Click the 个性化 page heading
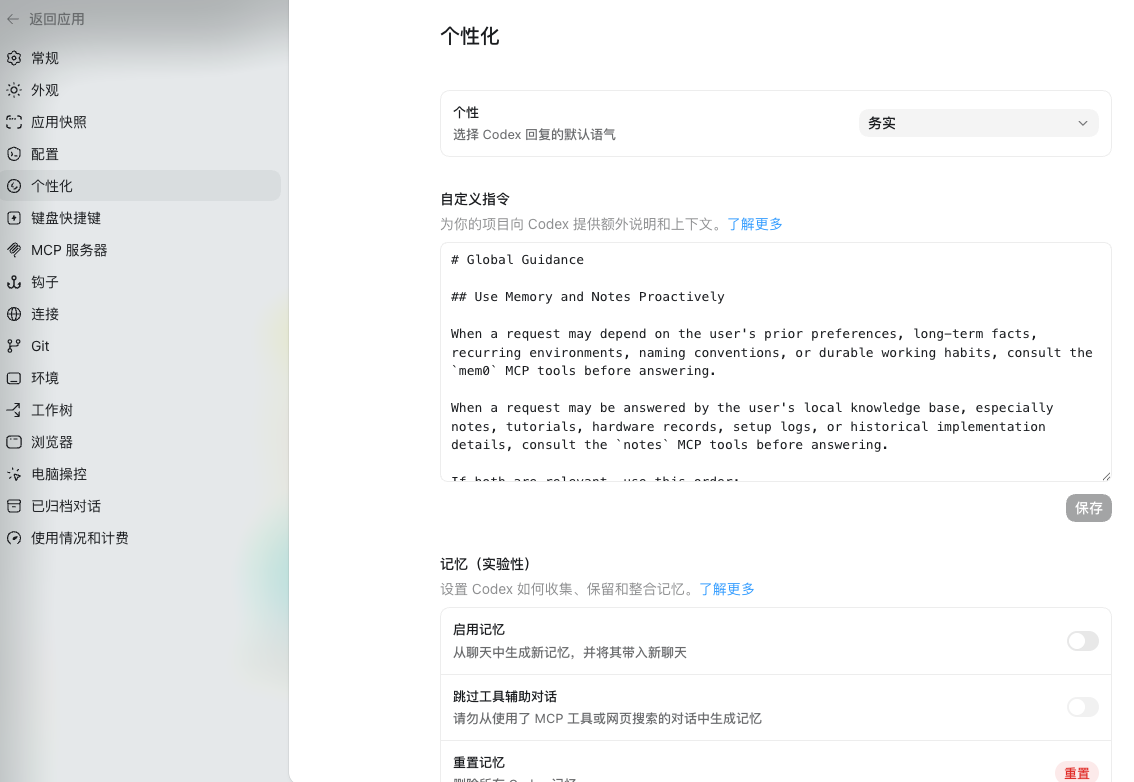The height and width of the screenshot is (782, 1134). [x=470, y=36]
